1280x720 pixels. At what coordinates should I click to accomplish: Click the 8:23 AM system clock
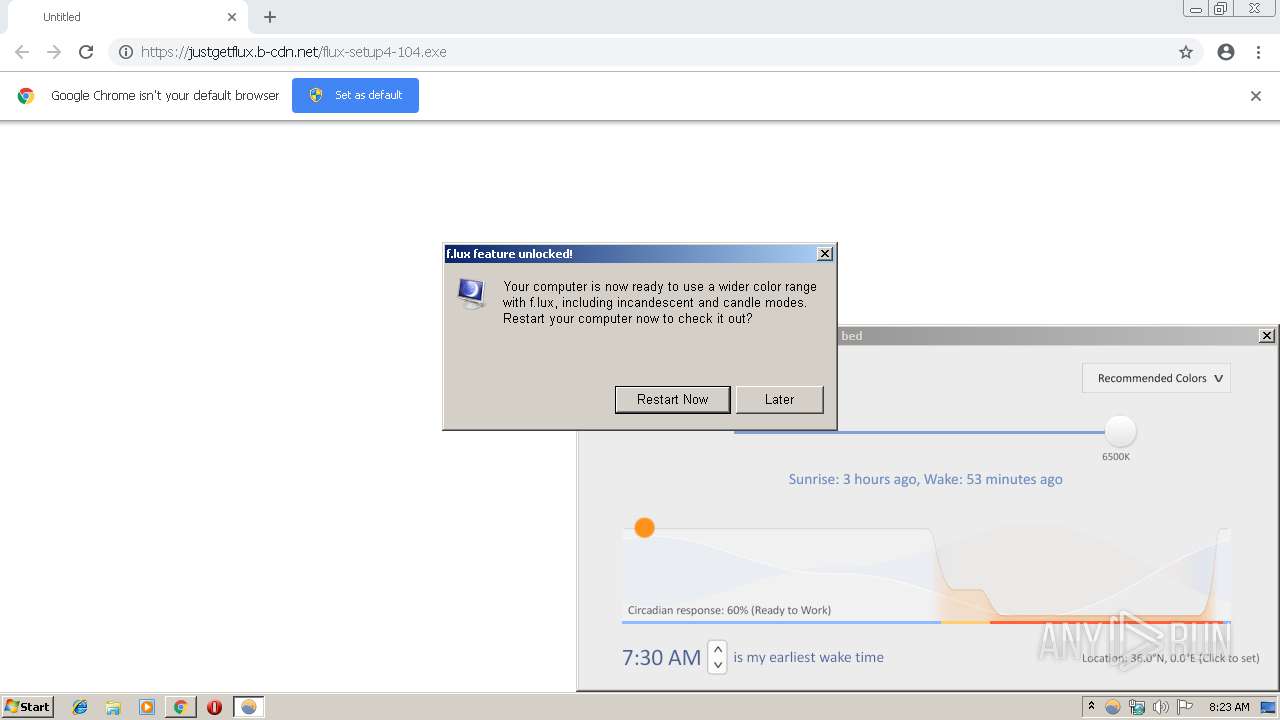coord(1229,707)
